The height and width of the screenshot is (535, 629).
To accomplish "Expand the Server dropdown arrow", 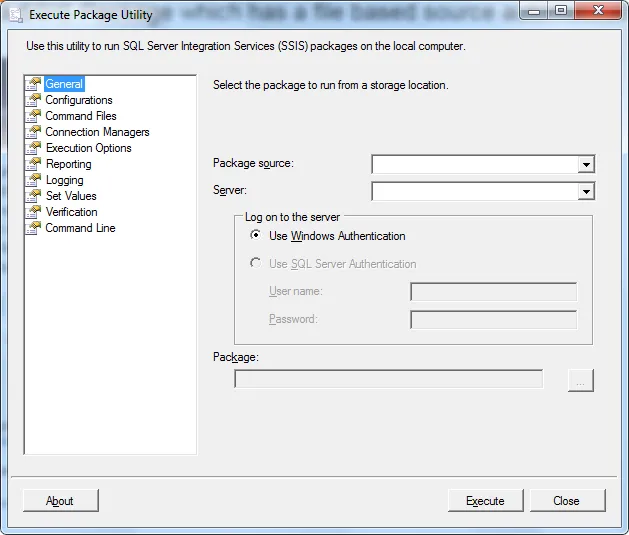I will click(x=586, y=191).
